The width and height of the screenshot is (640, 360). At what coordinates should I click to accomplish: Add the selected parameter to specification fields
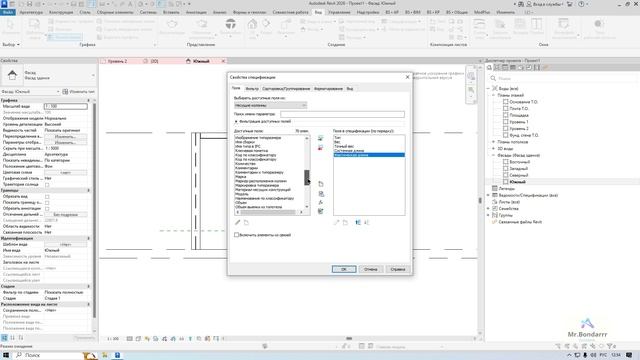pyautogui.click(x=320, y=138)
